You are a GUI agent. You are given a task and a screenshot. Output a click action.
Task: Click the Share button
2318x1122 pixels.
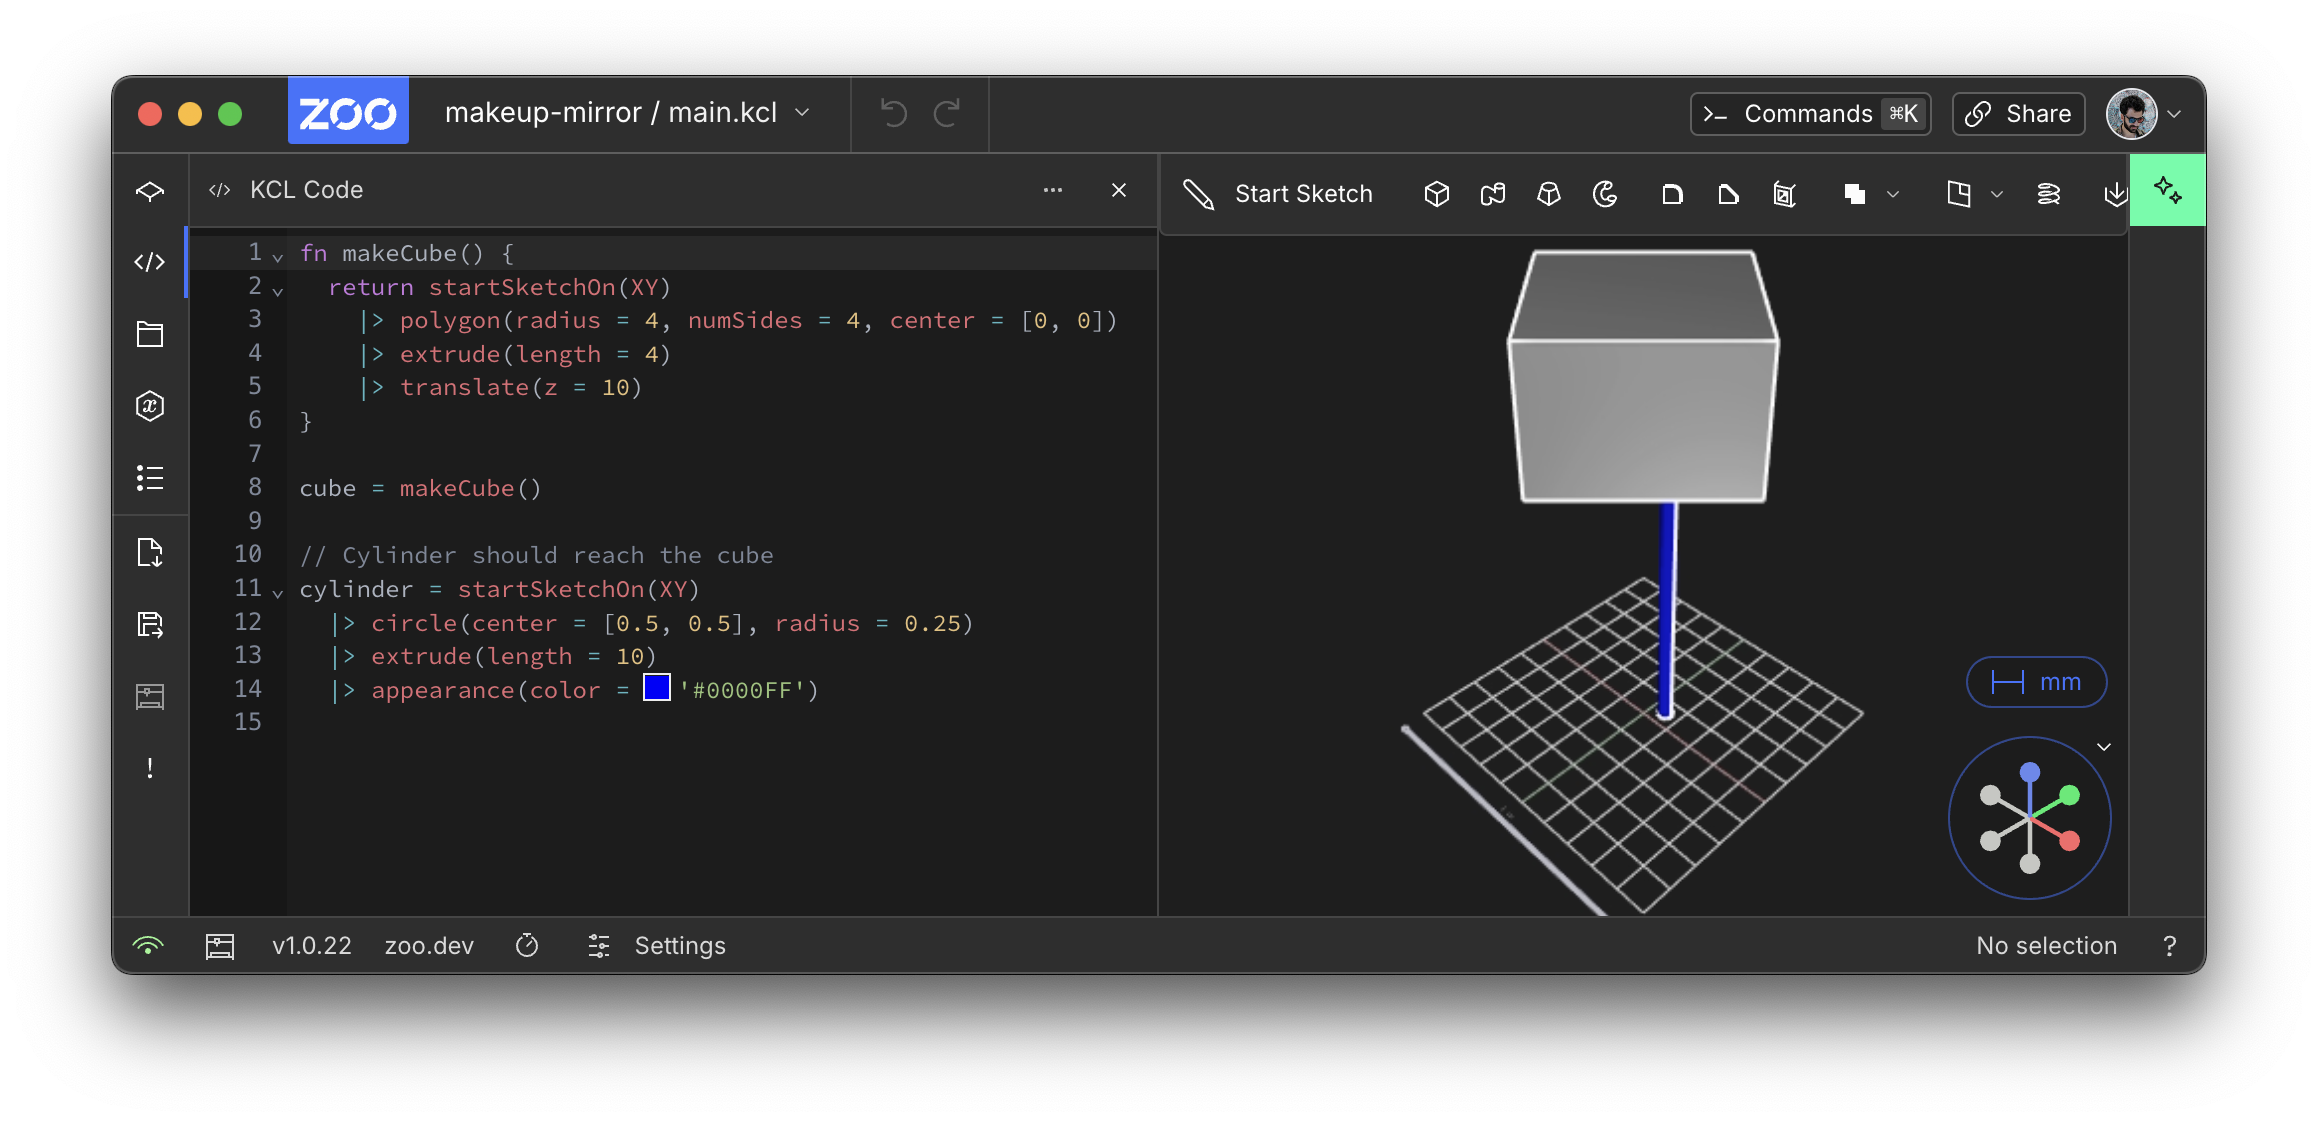pos(2018,114)
